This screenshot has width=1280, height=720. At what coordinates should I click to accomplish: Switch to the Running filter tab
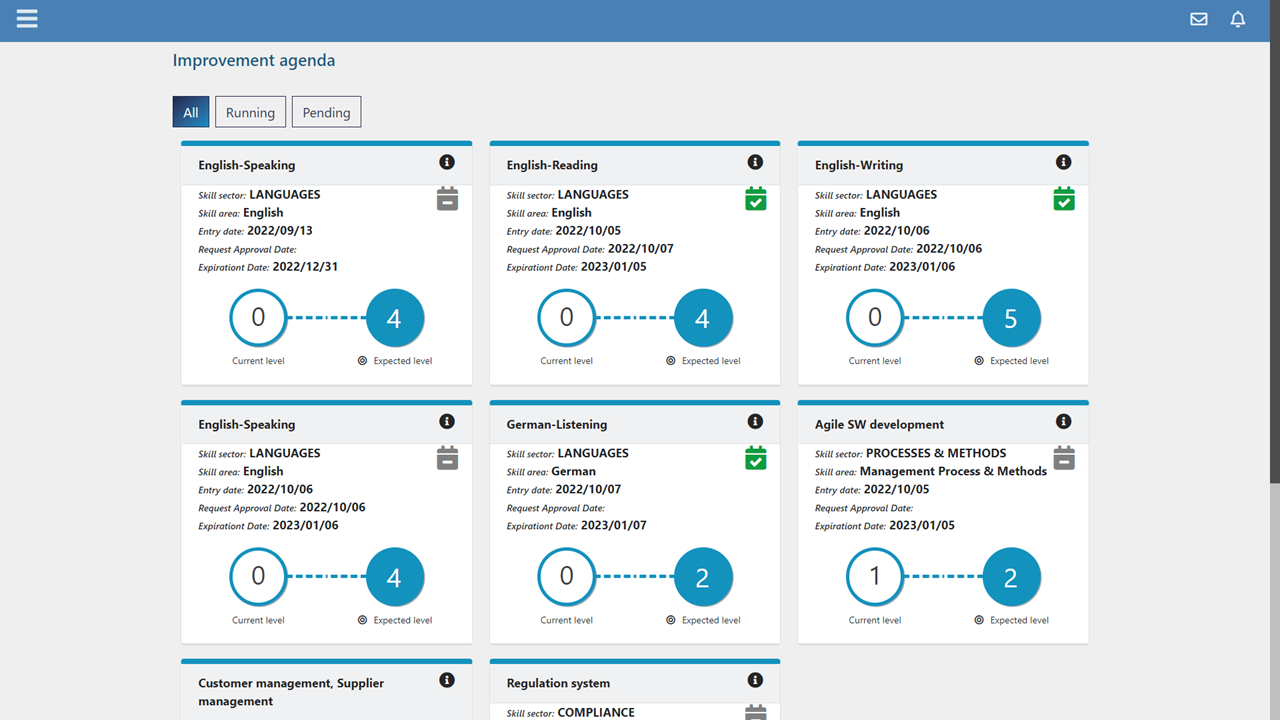[250, 112]
